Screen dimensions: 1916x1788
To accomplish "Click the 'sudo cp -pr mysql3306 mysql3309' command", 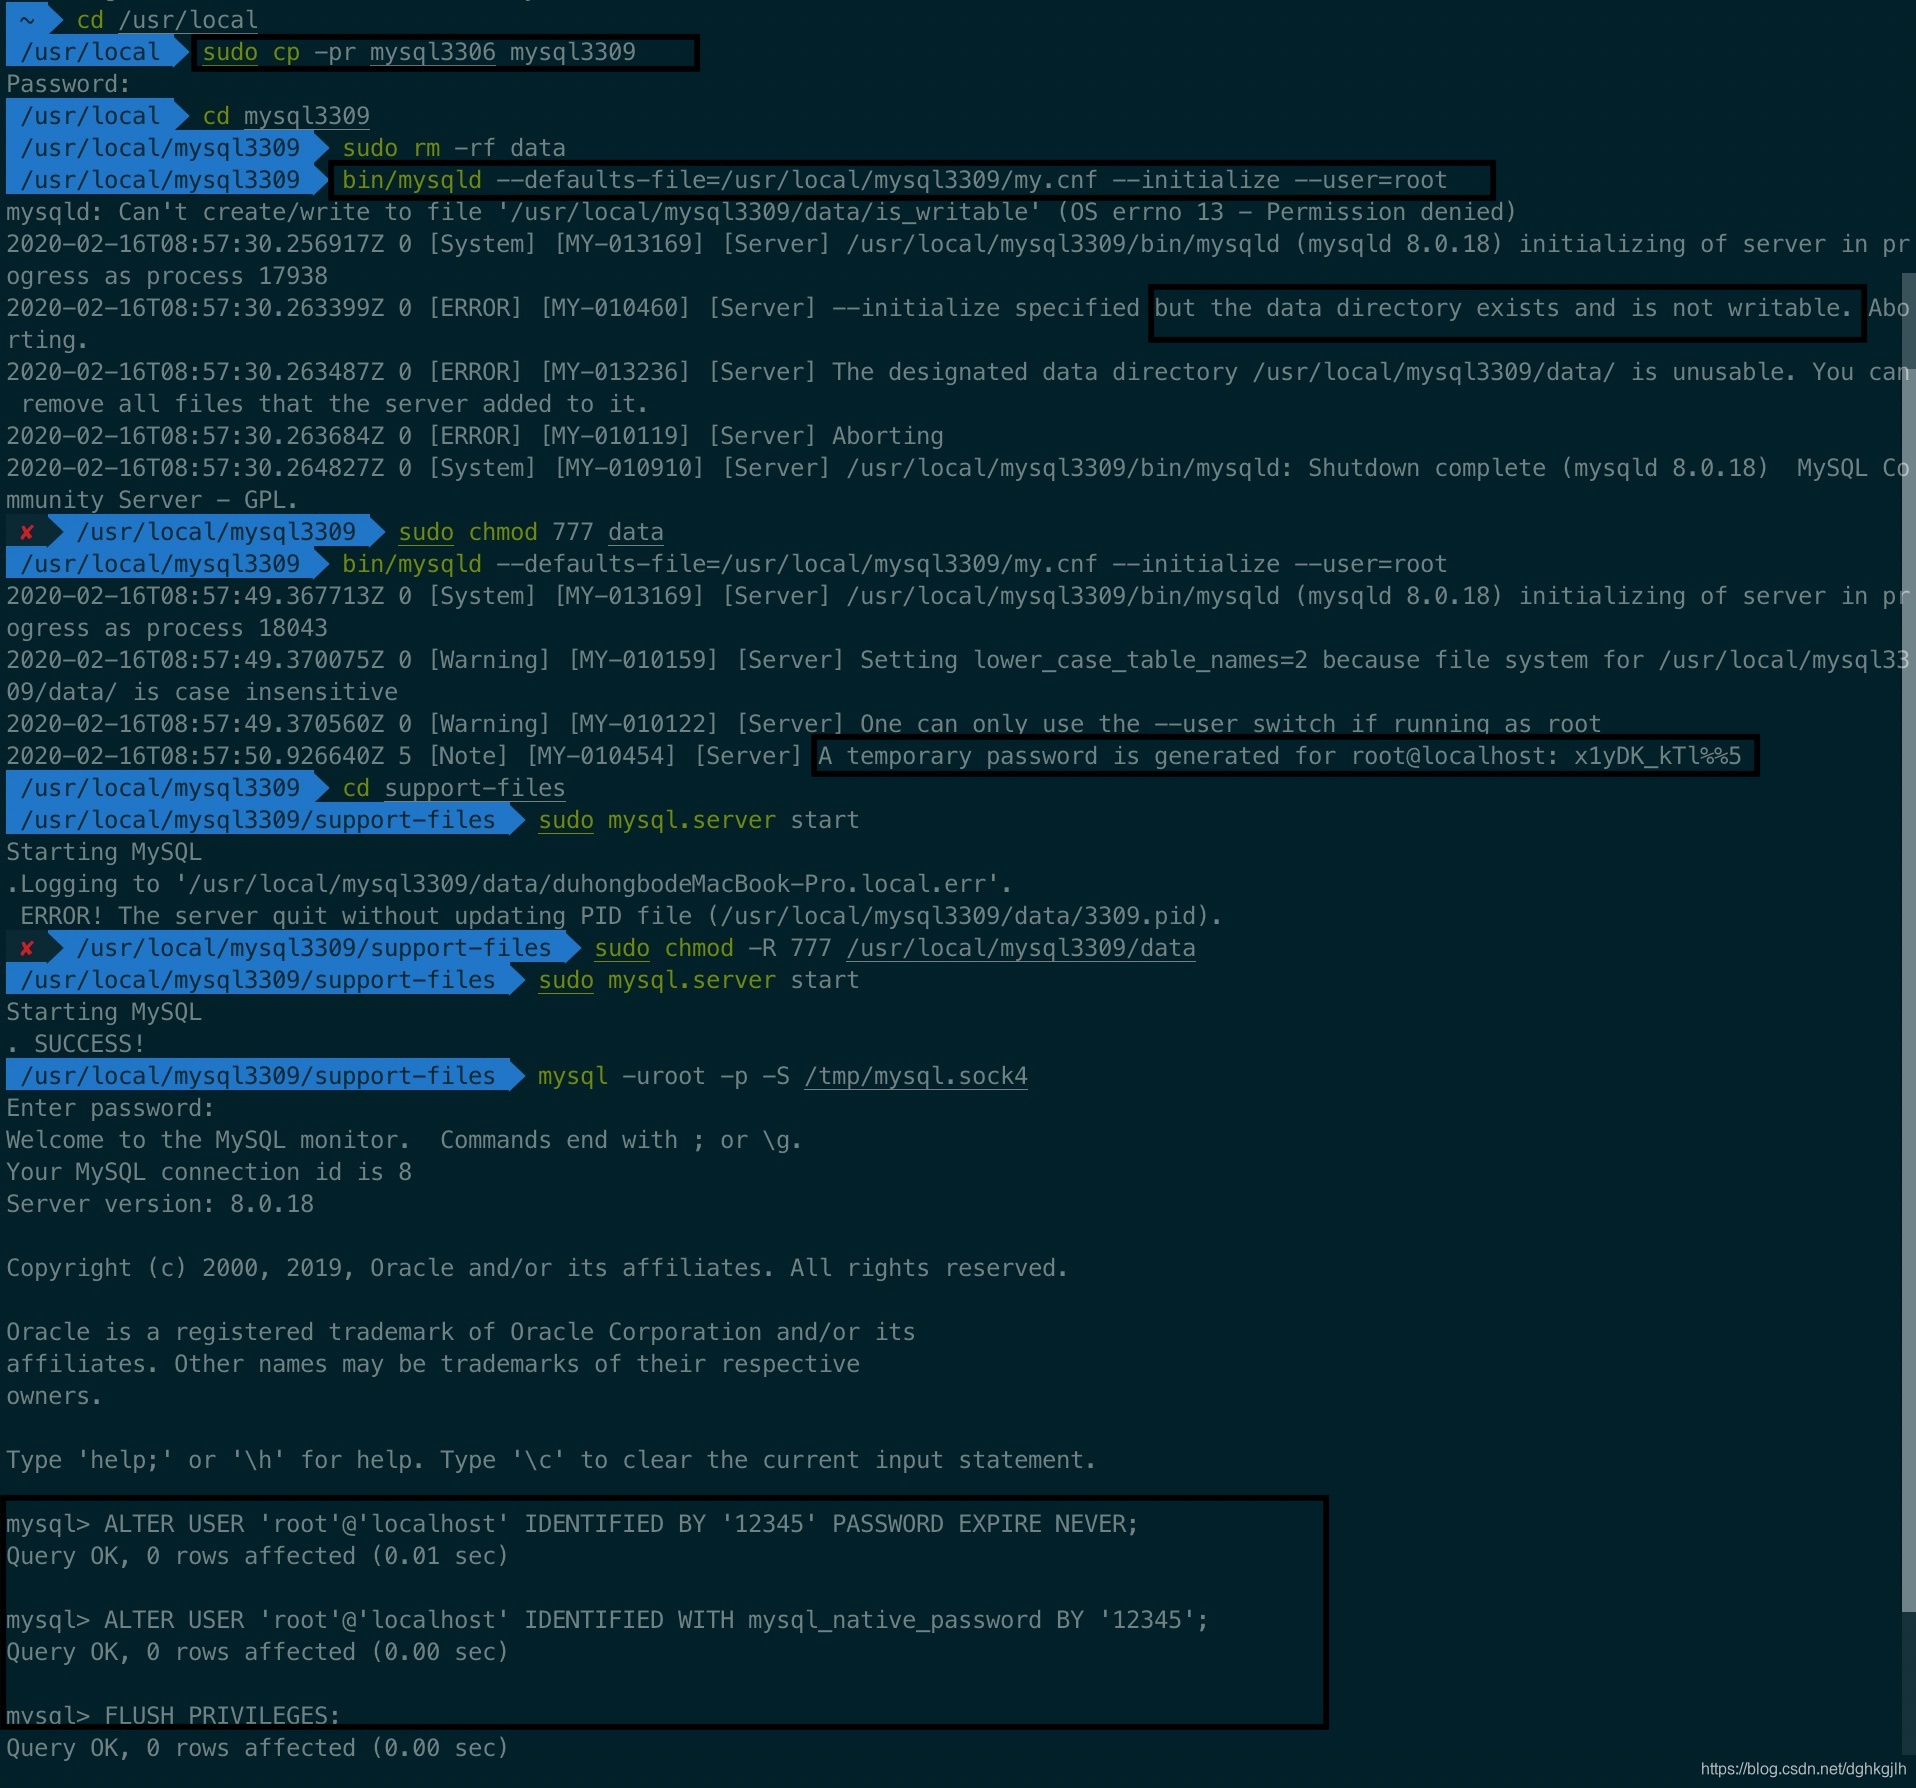I will tap(419, 52).
